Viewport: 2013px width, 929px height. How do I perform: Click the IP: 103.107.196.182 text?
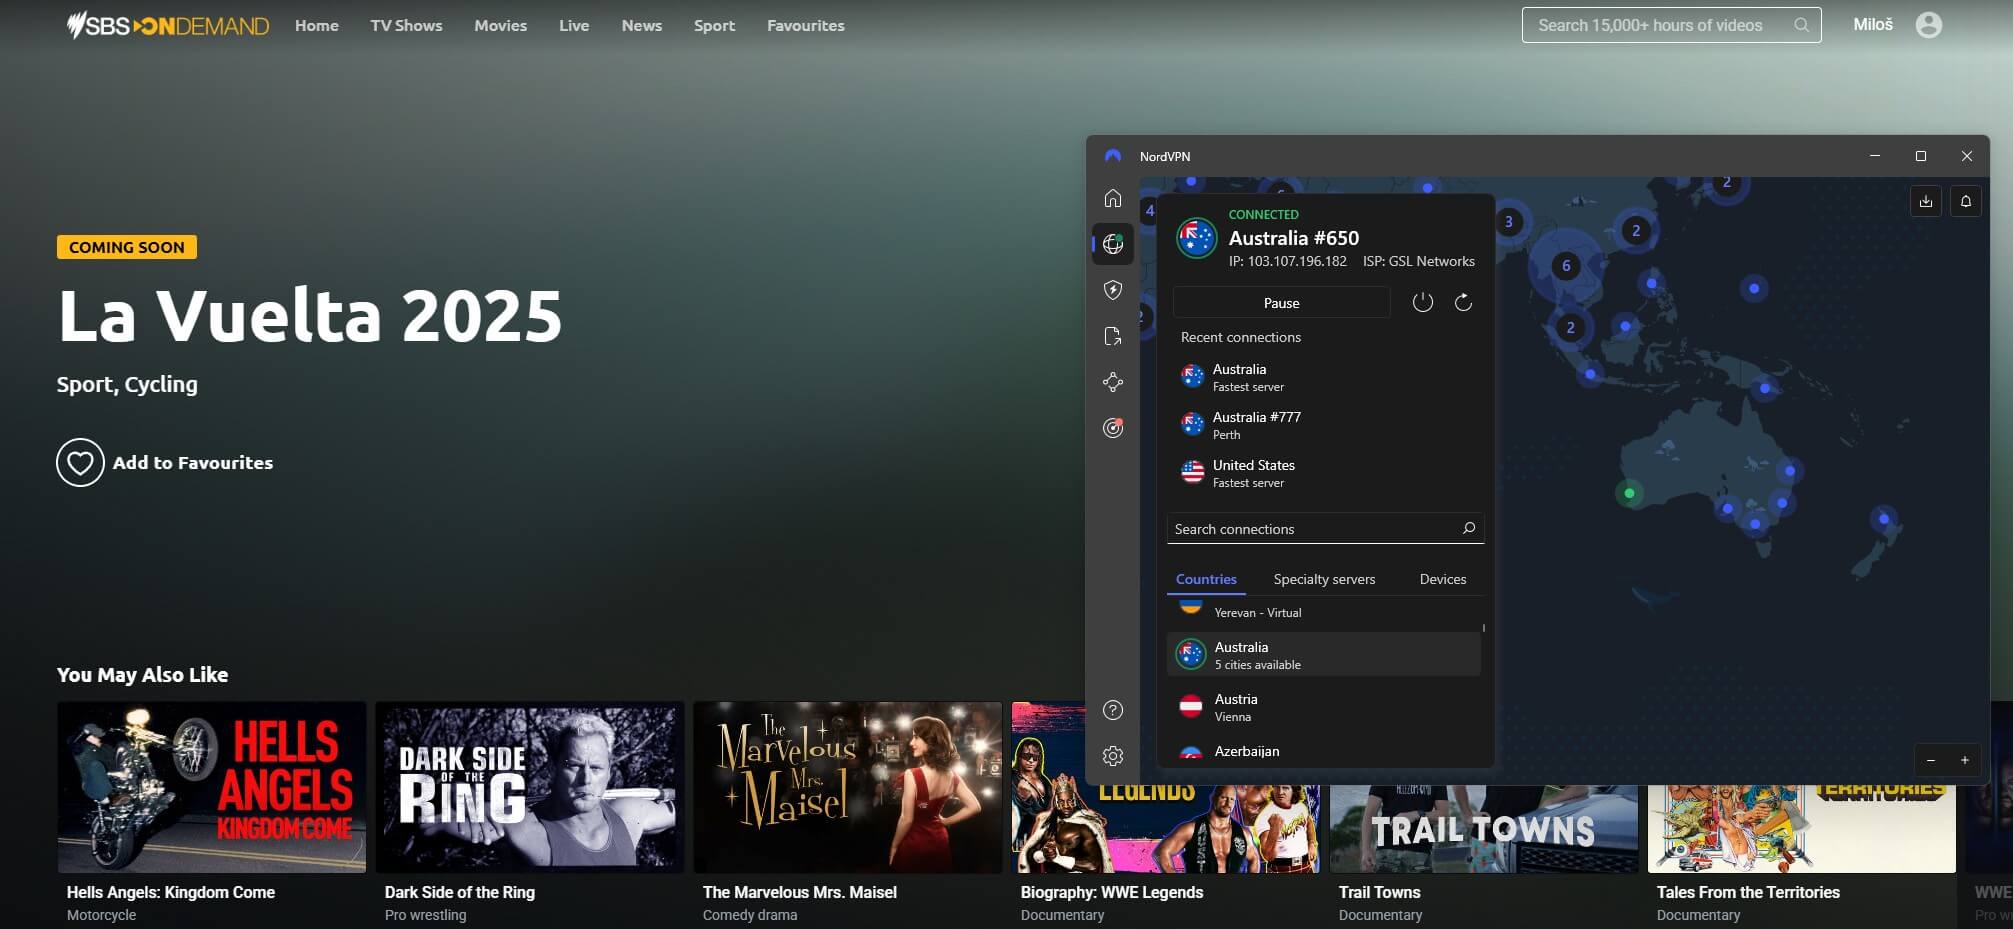tap(1288, 261)
